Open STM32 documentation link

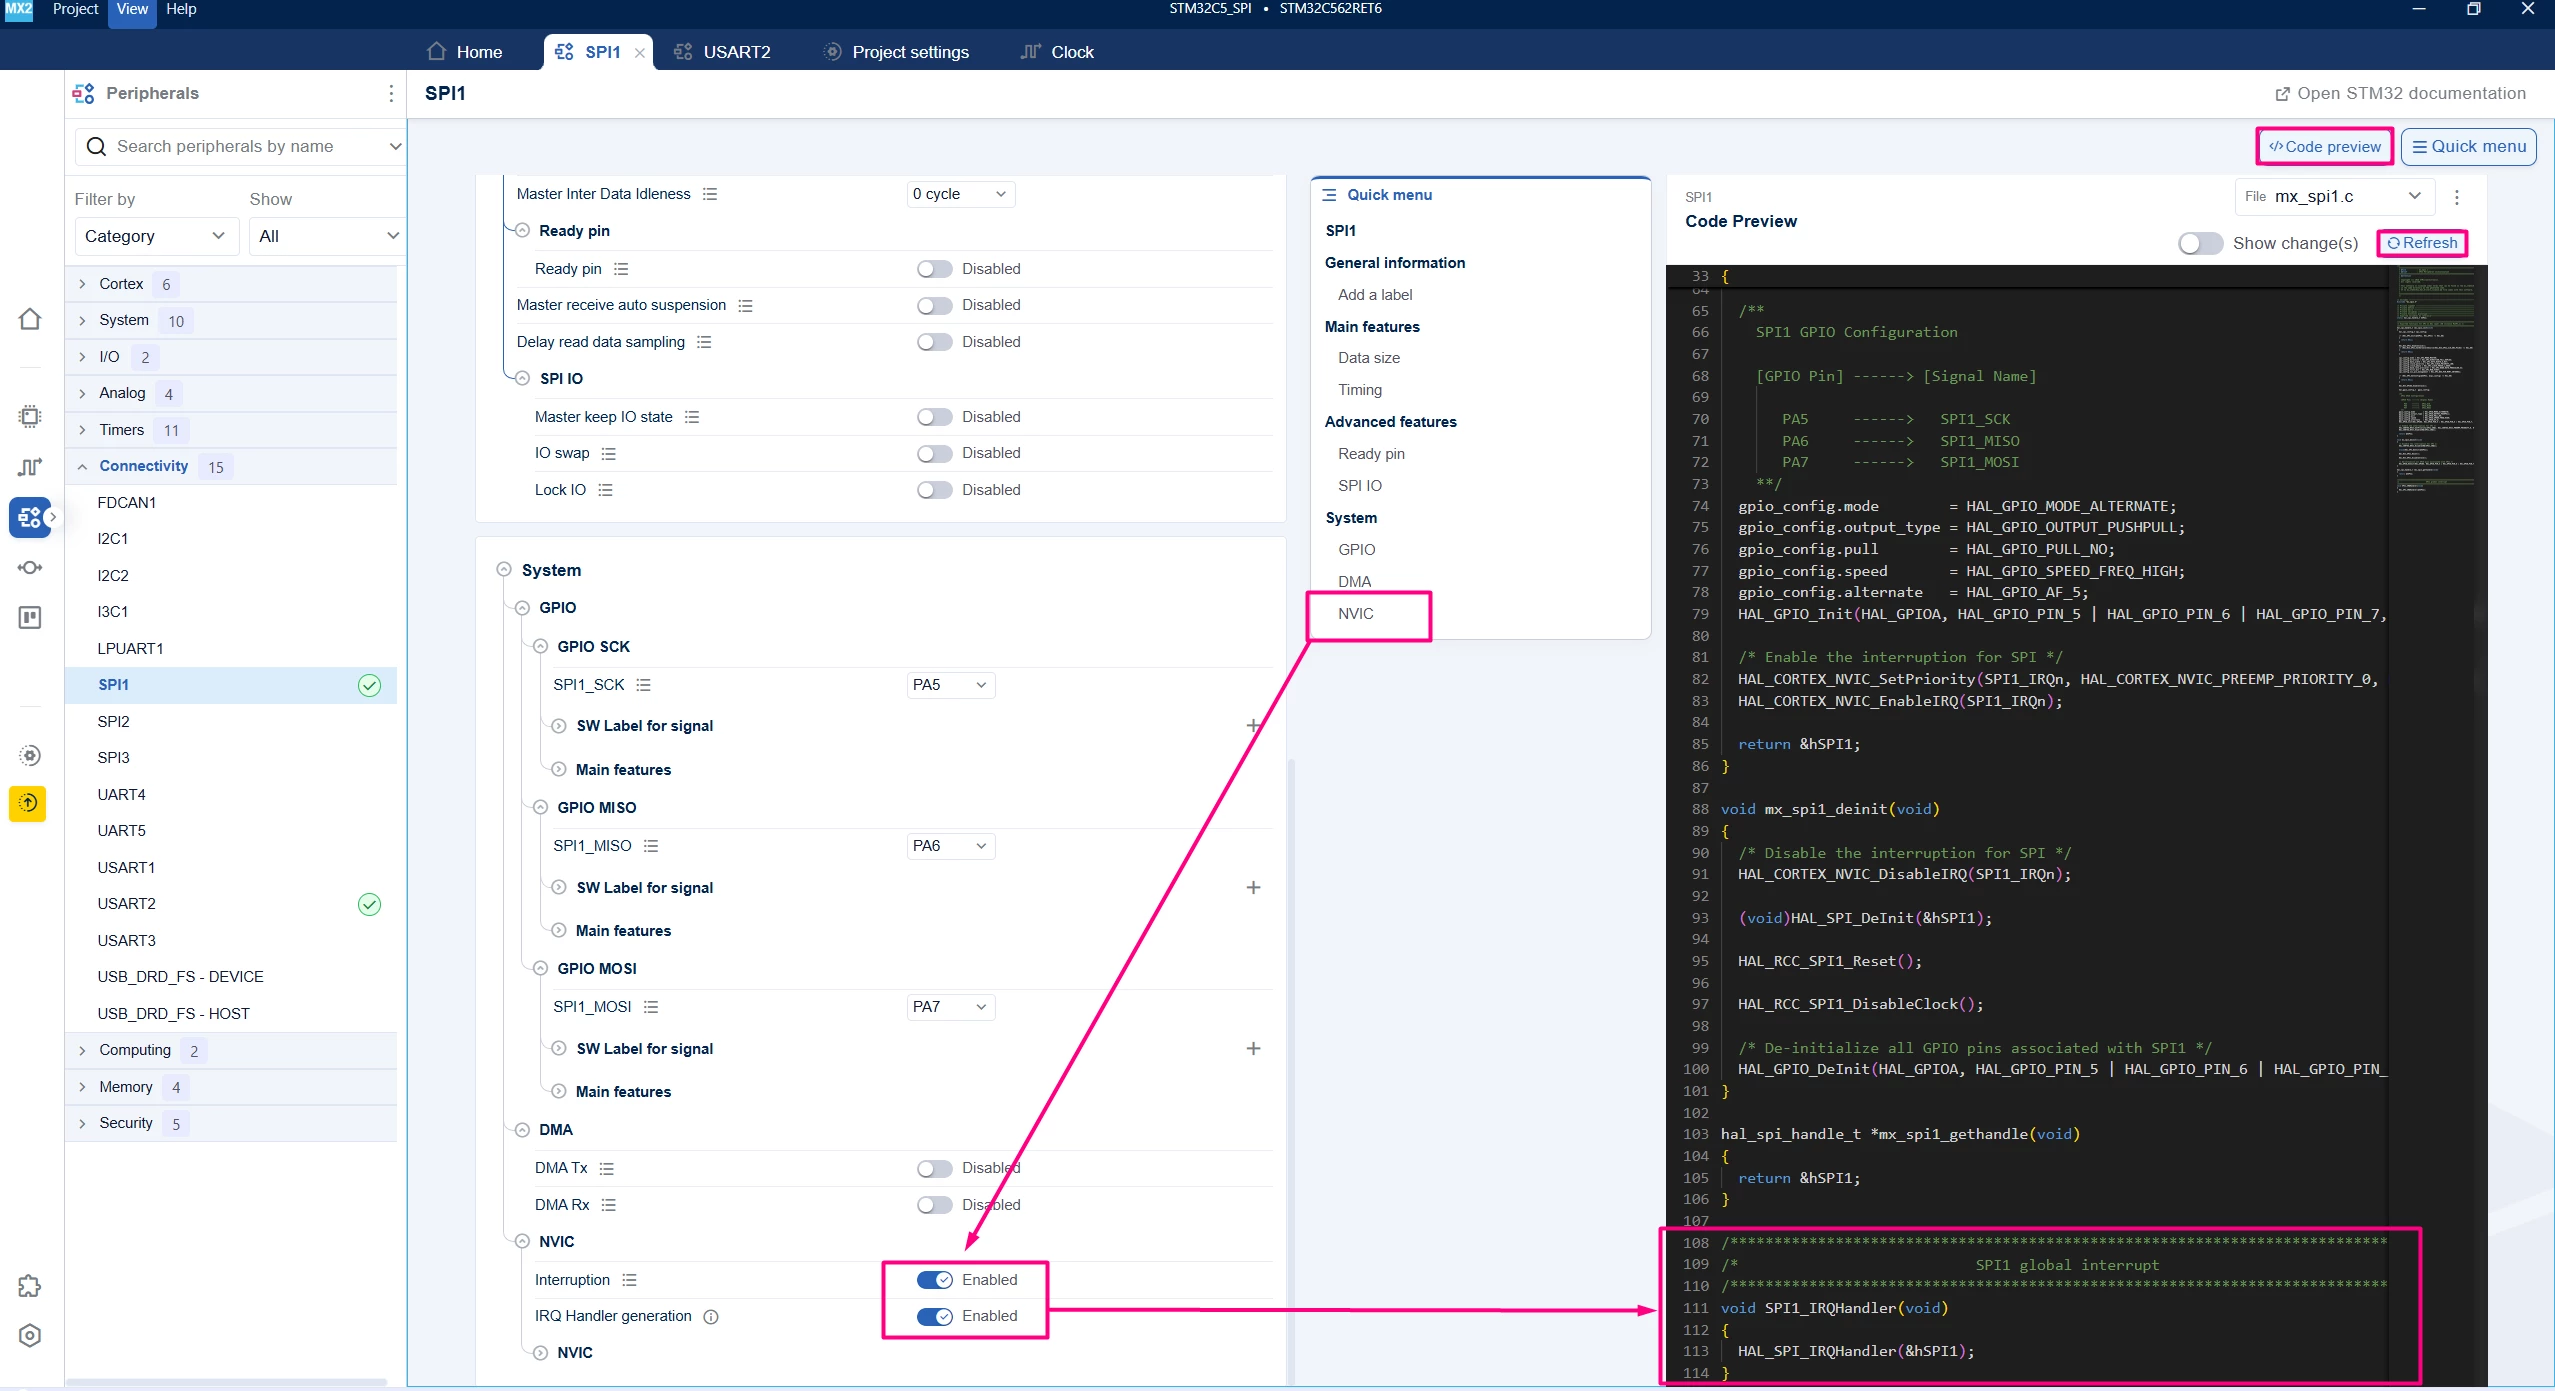2400,93
